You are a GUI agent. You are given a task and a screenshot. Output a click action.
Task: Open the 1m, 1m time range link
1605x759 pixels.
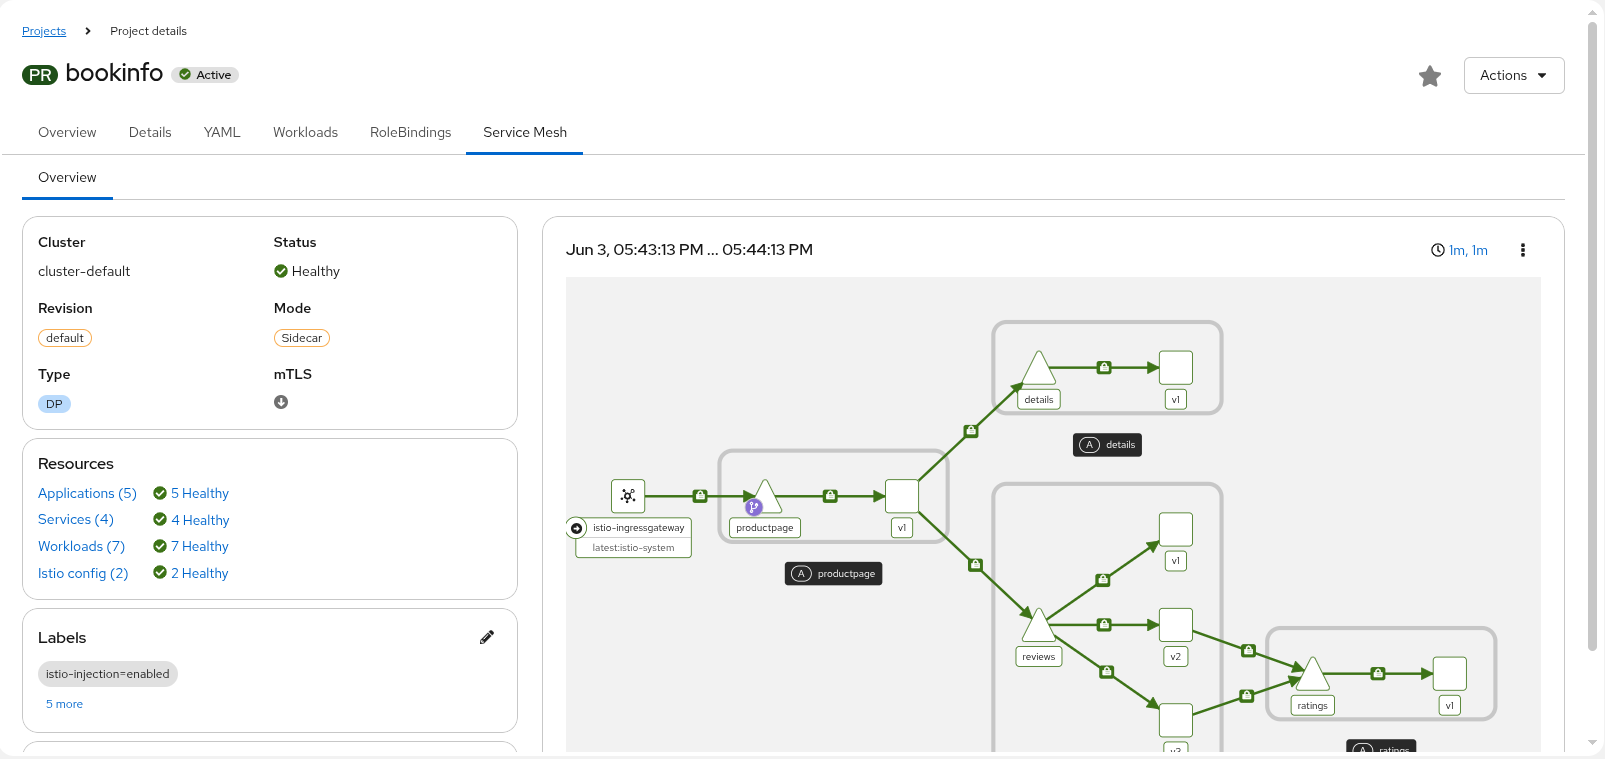[x=1468, y=250]
